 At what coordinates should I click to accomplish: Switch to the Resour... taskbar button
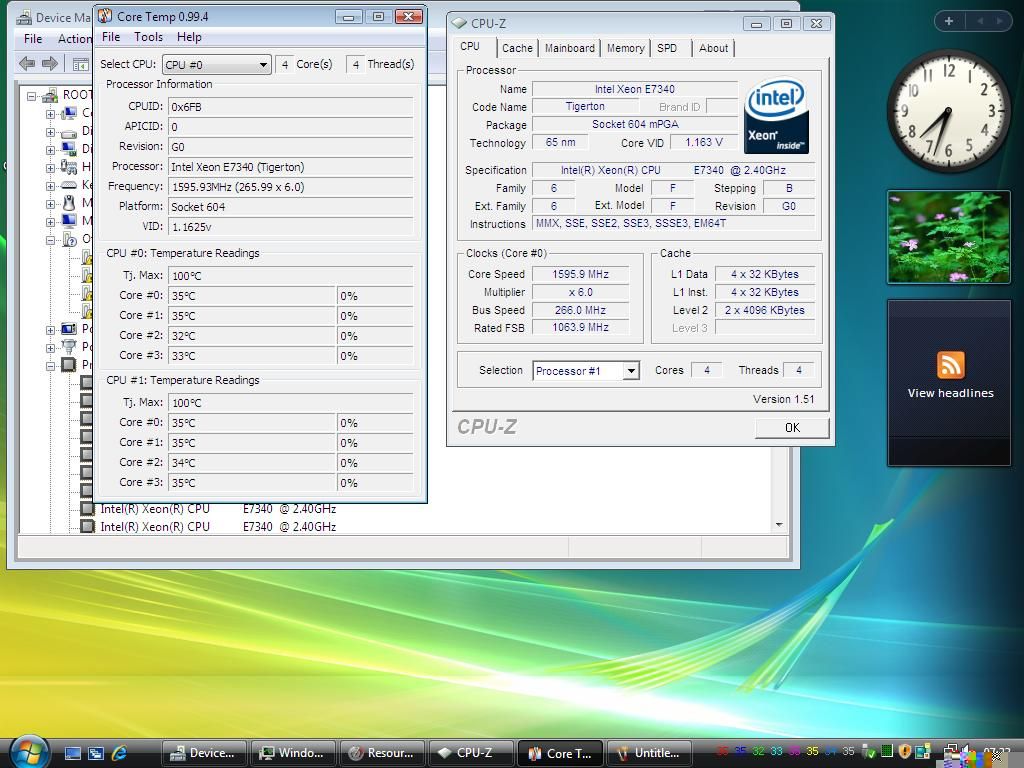382,753
